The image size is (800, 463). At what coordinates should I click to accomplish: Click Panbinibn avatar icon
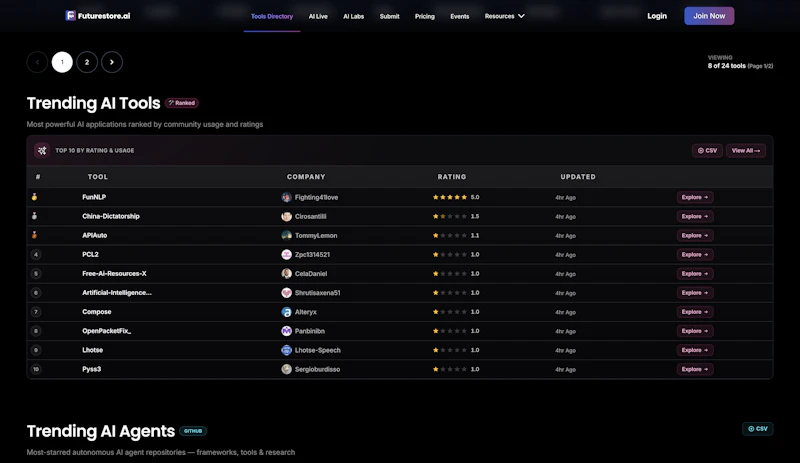[286, 331]
